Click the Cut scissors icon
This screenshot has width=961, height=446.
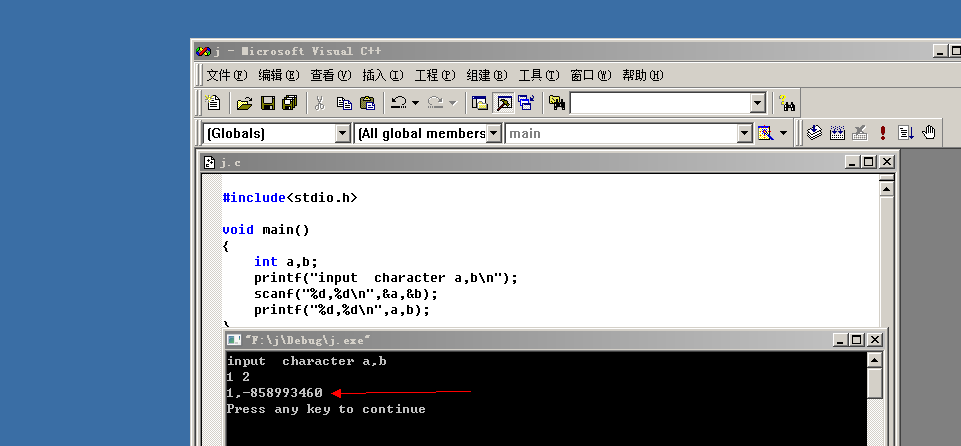coord(319,103)
